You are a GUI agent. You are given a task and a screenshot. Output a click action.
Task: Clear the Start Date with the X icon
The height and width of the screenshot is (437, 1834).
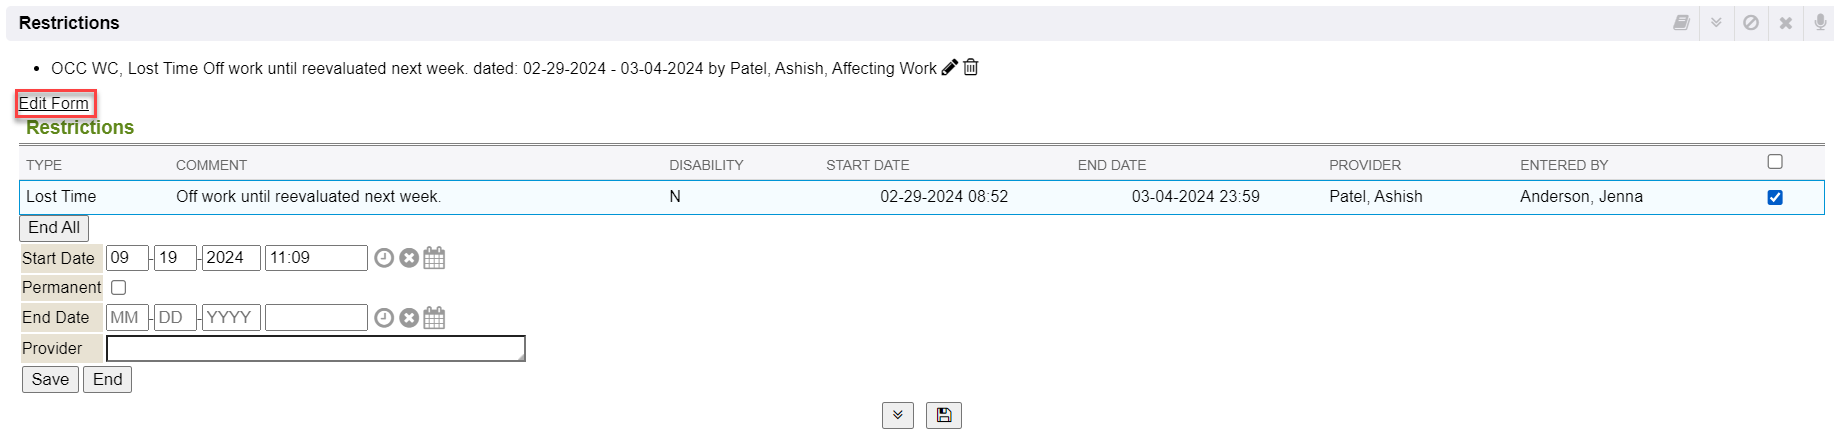click(409, 258)
